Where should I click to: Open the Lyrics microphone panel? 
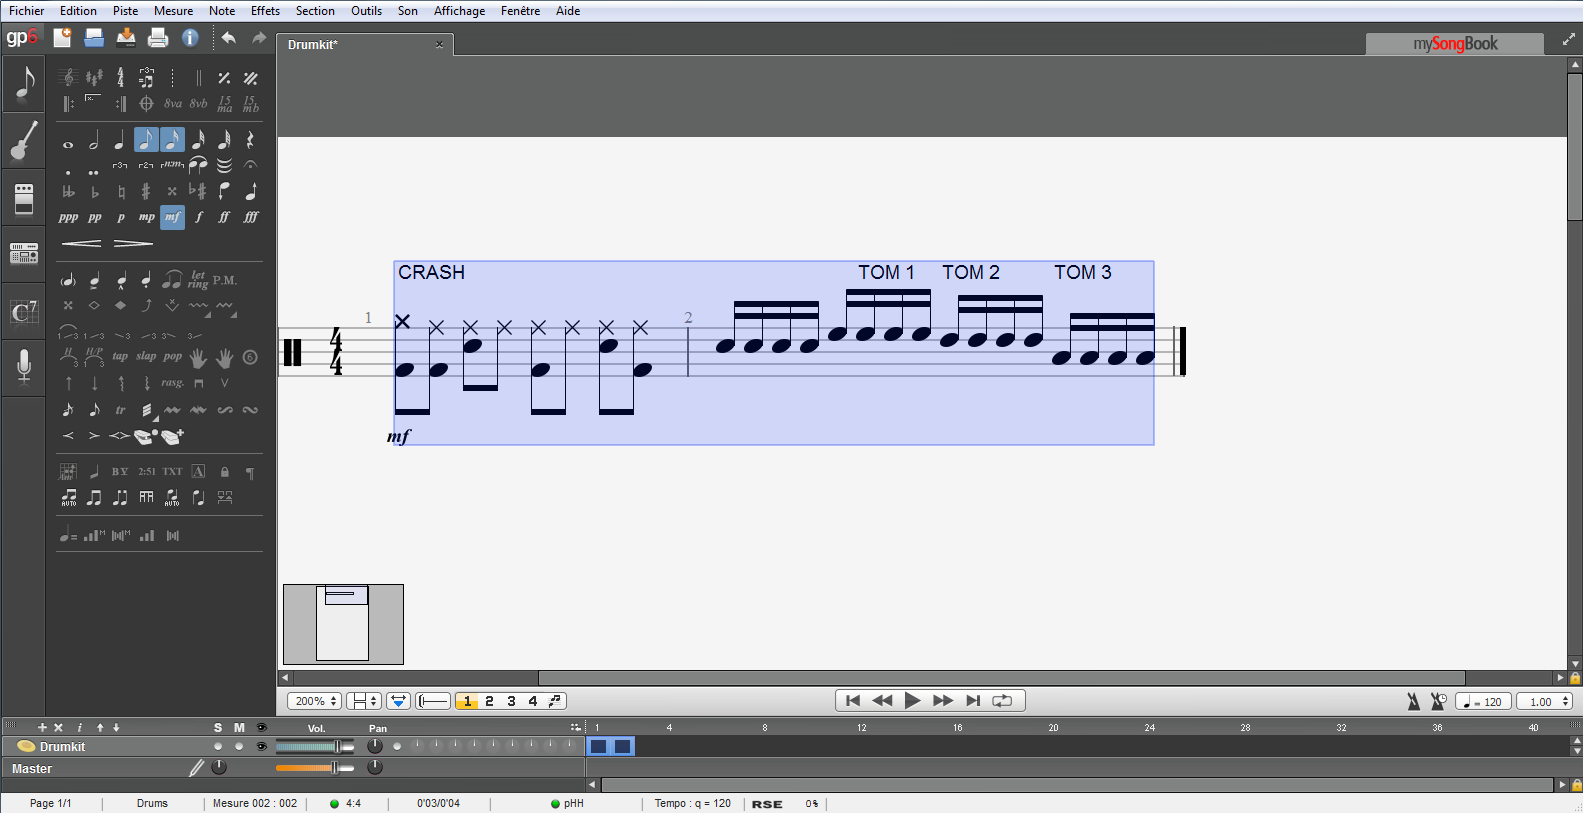tap(23, 367)
